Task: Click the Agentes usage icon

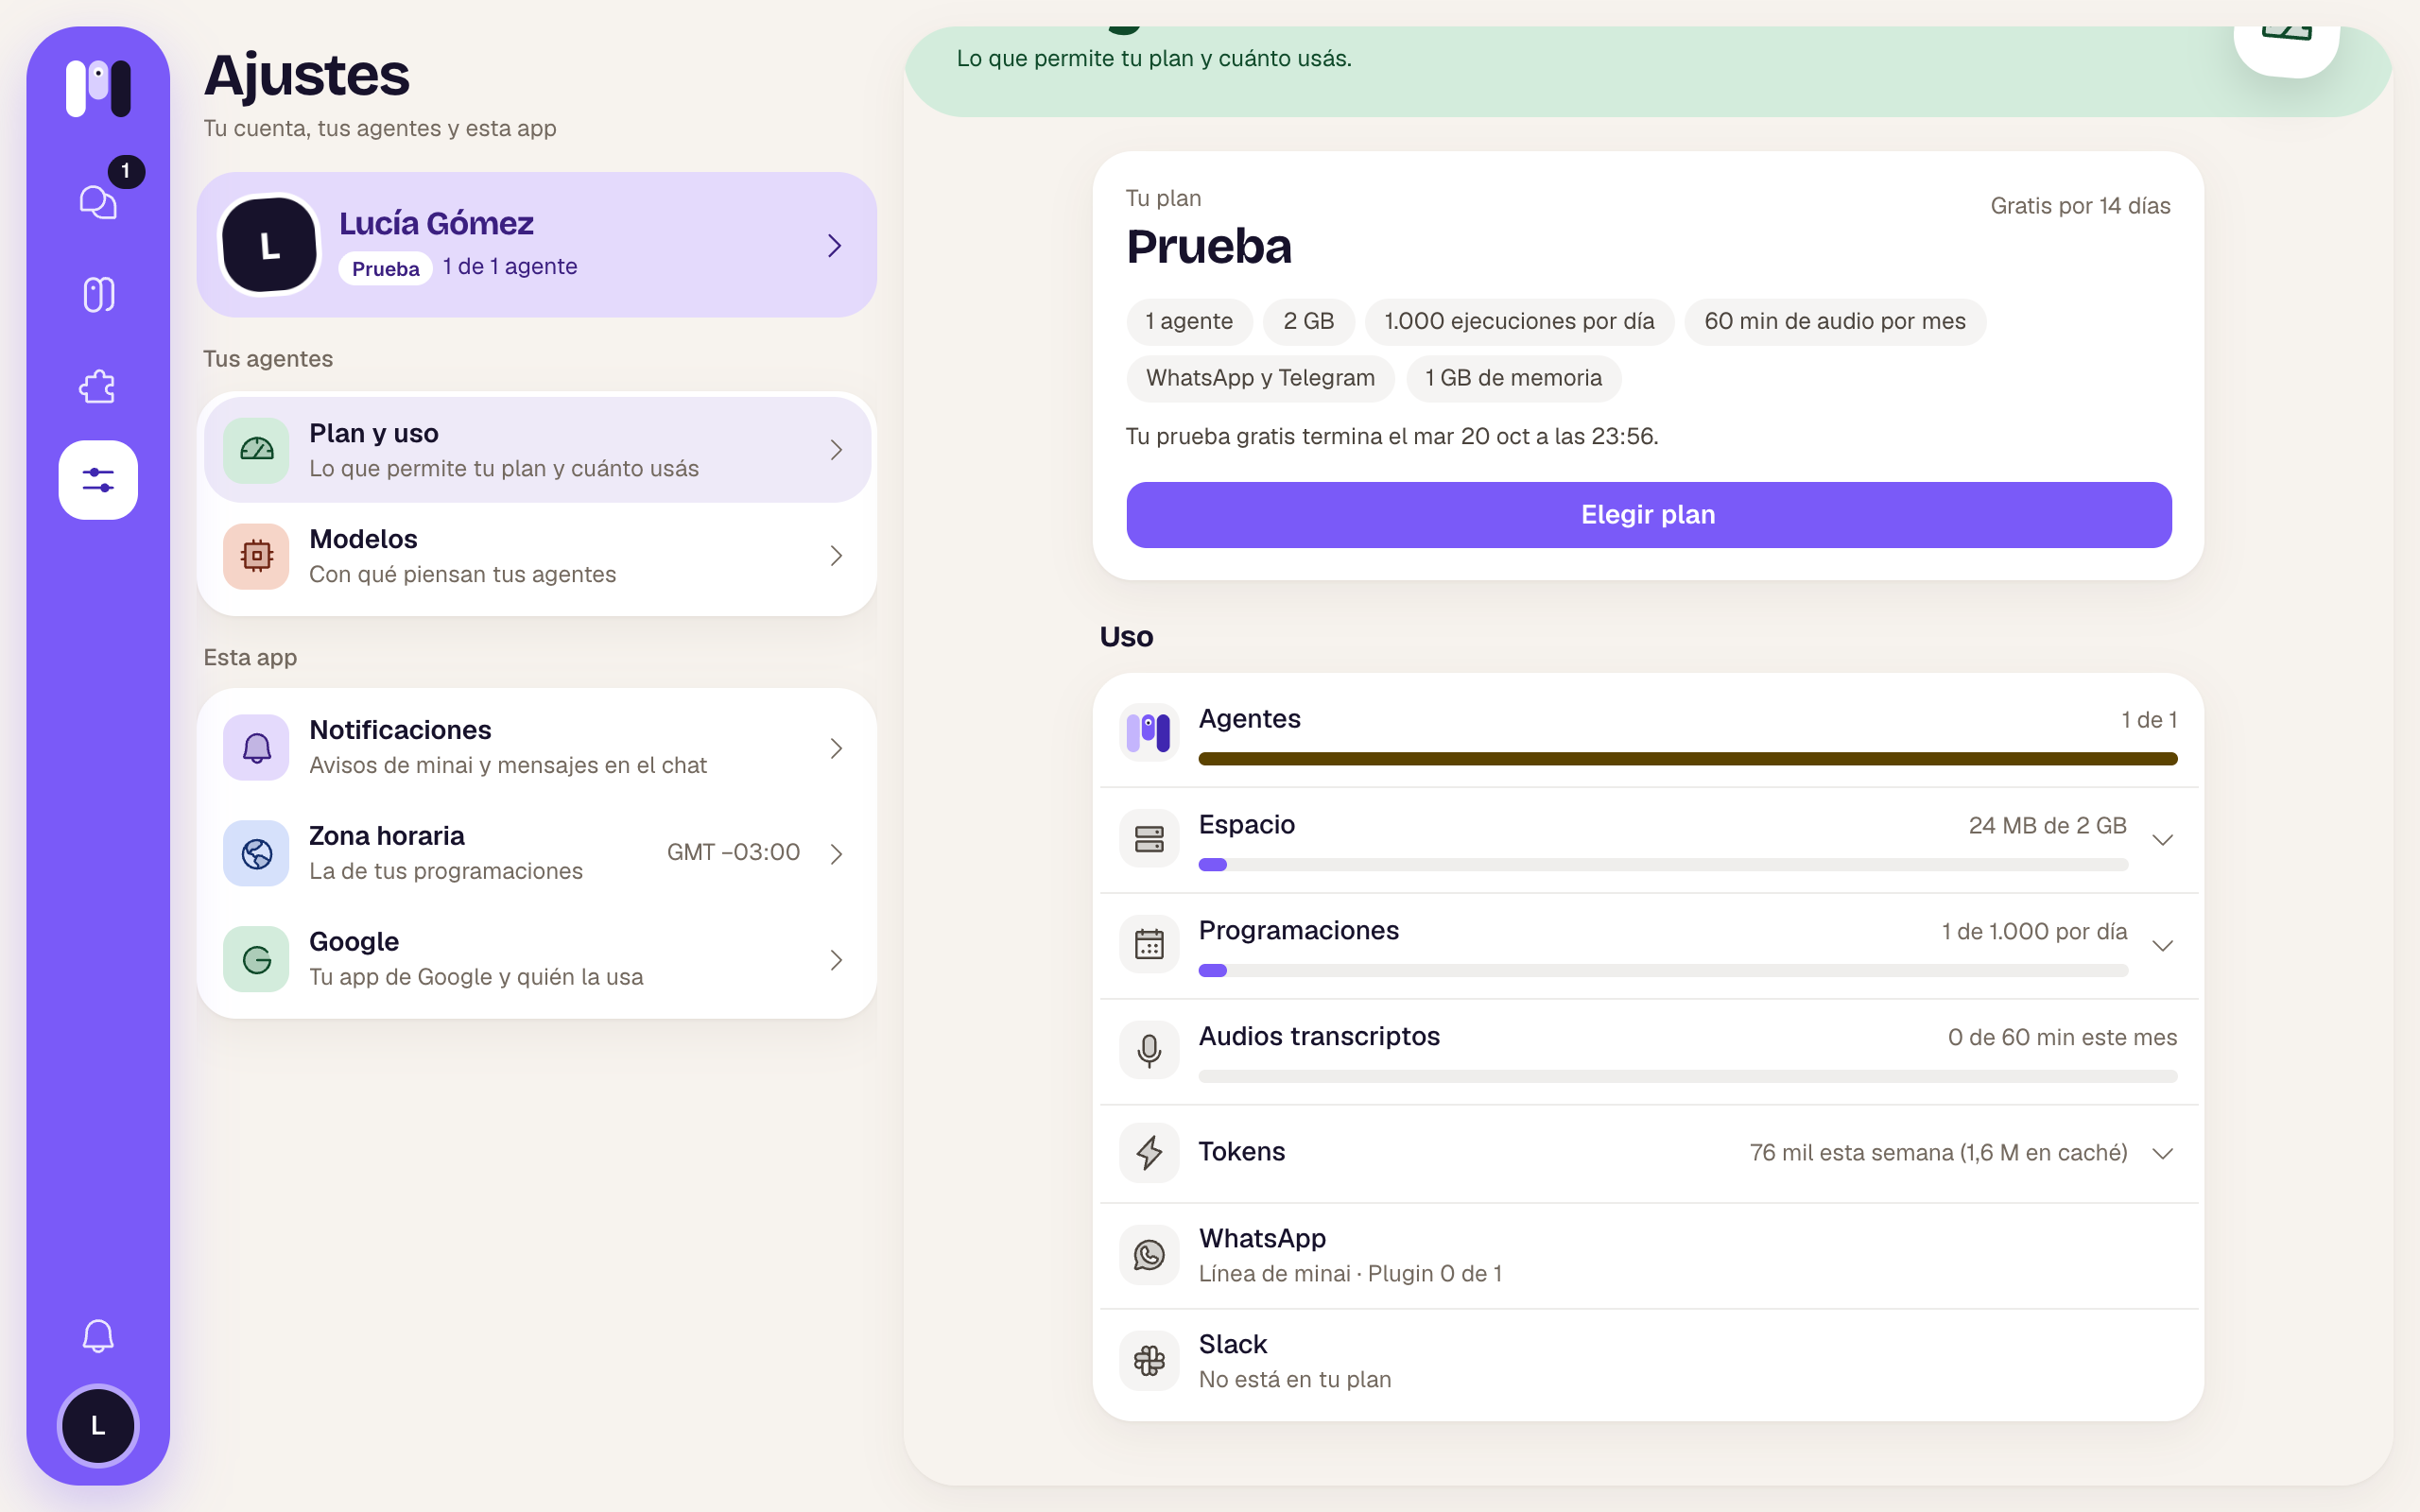Action: pyautogui.click(x=1149, y=733)
